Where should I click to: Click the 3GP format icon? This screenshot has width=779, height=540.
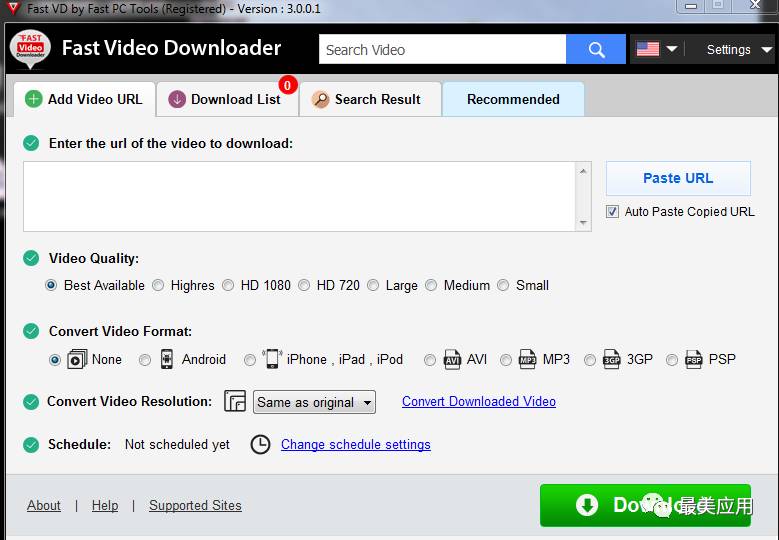[612, 360]
